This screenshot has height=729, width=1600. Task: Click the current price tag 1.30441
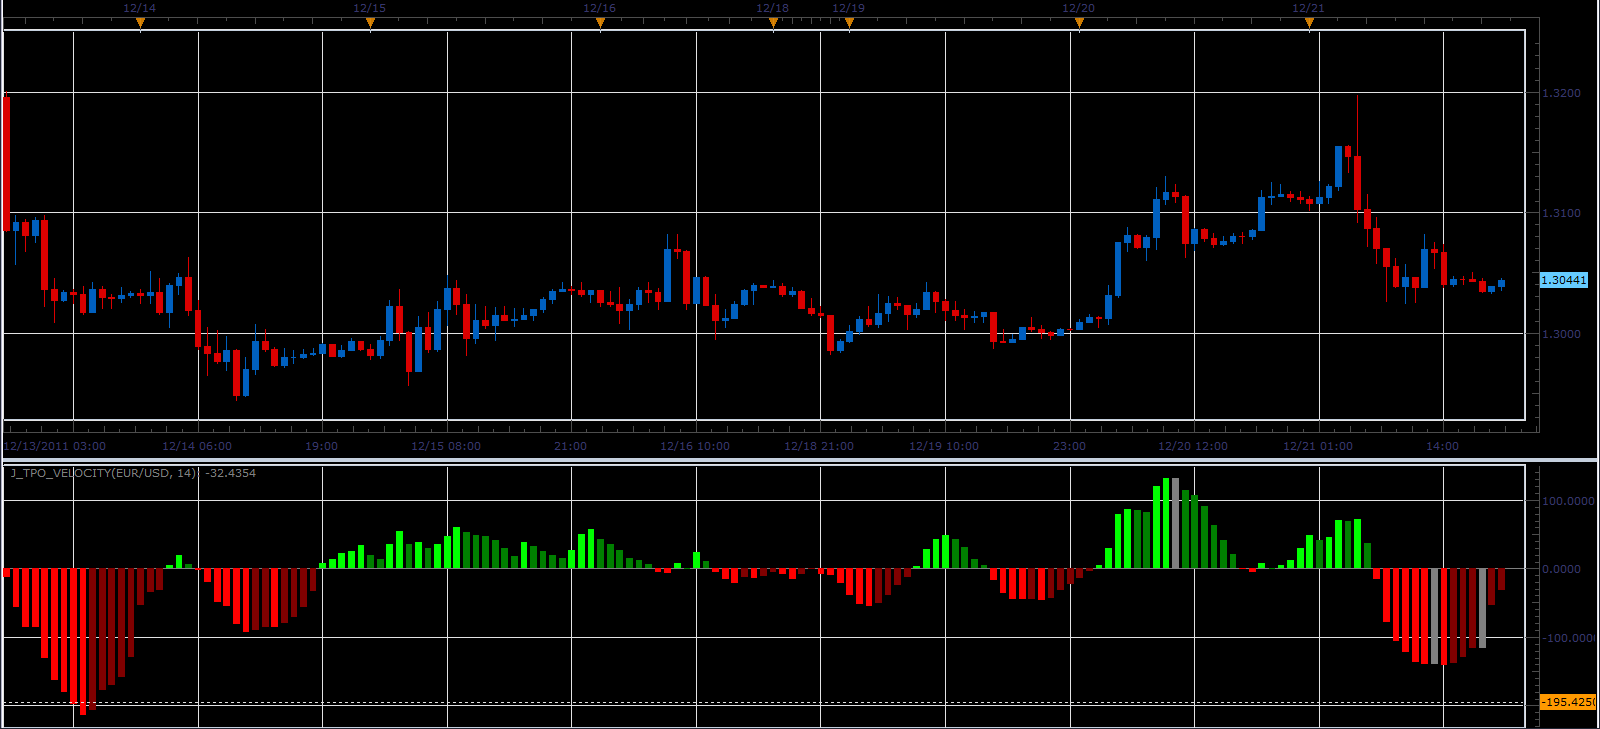[1564, 280]
